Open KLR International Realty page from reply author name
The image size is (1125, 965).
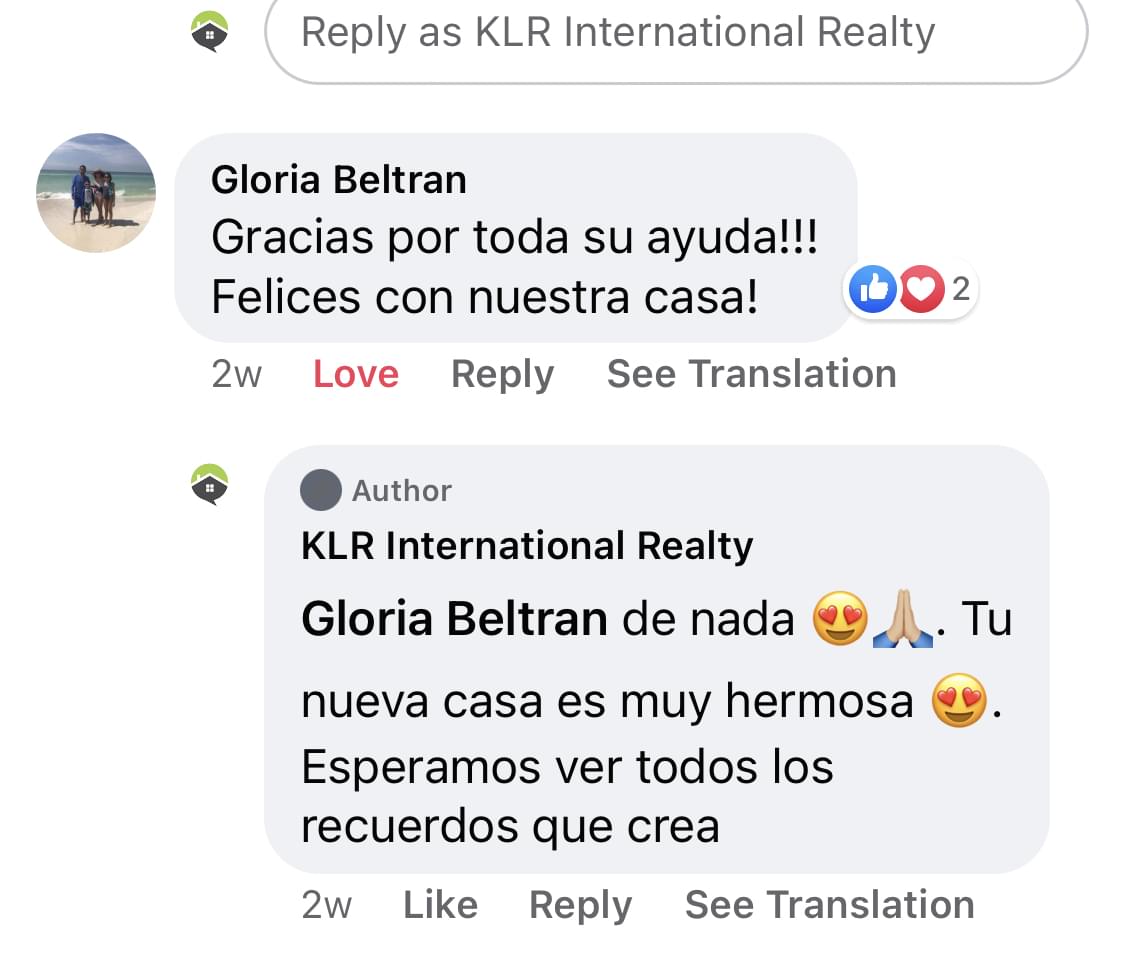[x=527, y=546]
